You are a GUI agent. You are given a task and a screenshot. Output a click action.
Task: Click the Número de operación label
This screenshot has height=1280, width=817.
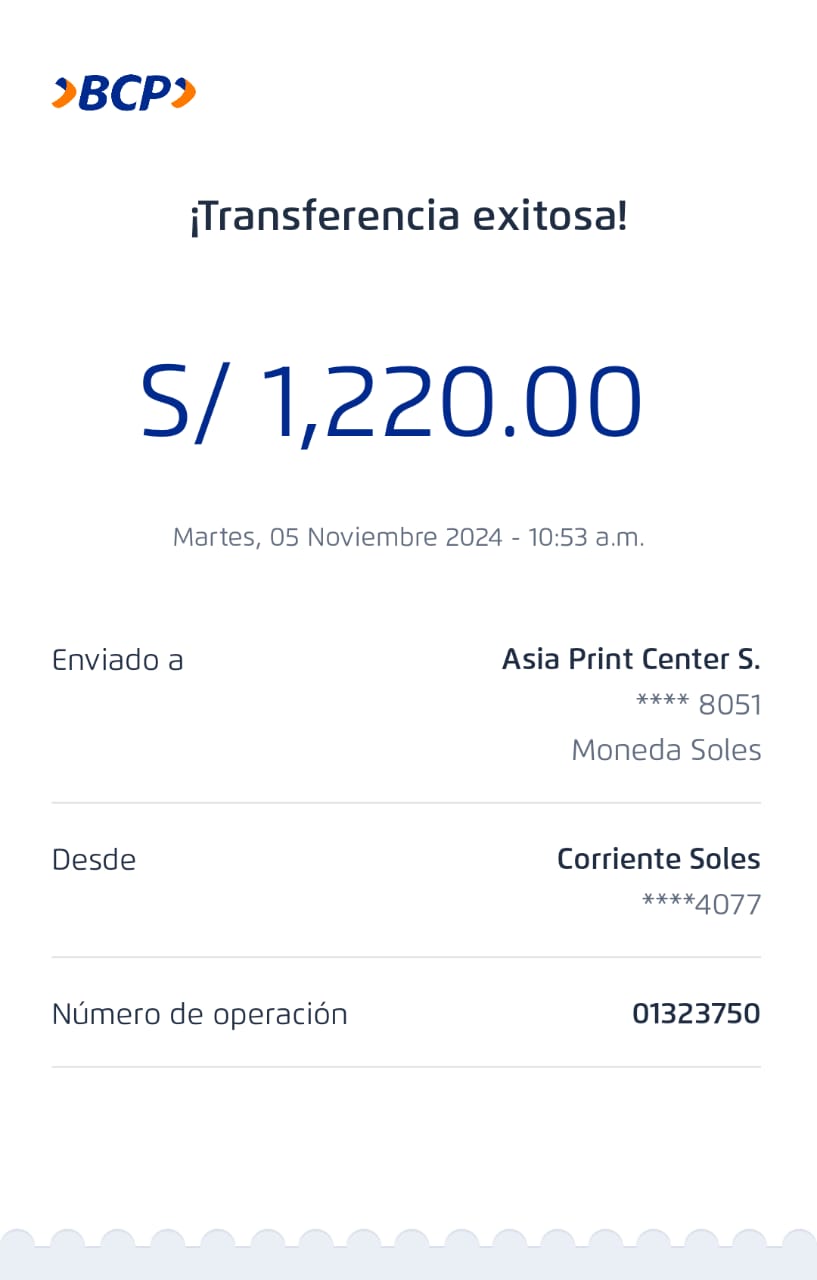(x=199, y=1014)
